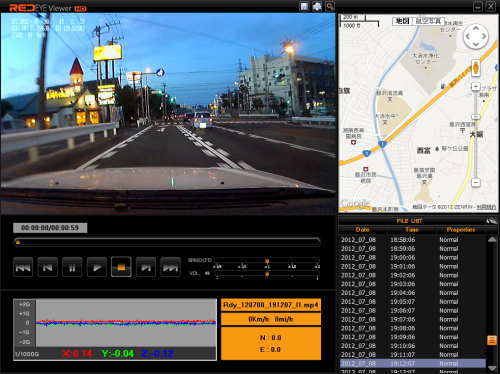Sort the file list by Properties column
This screenshot has height=374, width=500.
click(x=461, y=230)
